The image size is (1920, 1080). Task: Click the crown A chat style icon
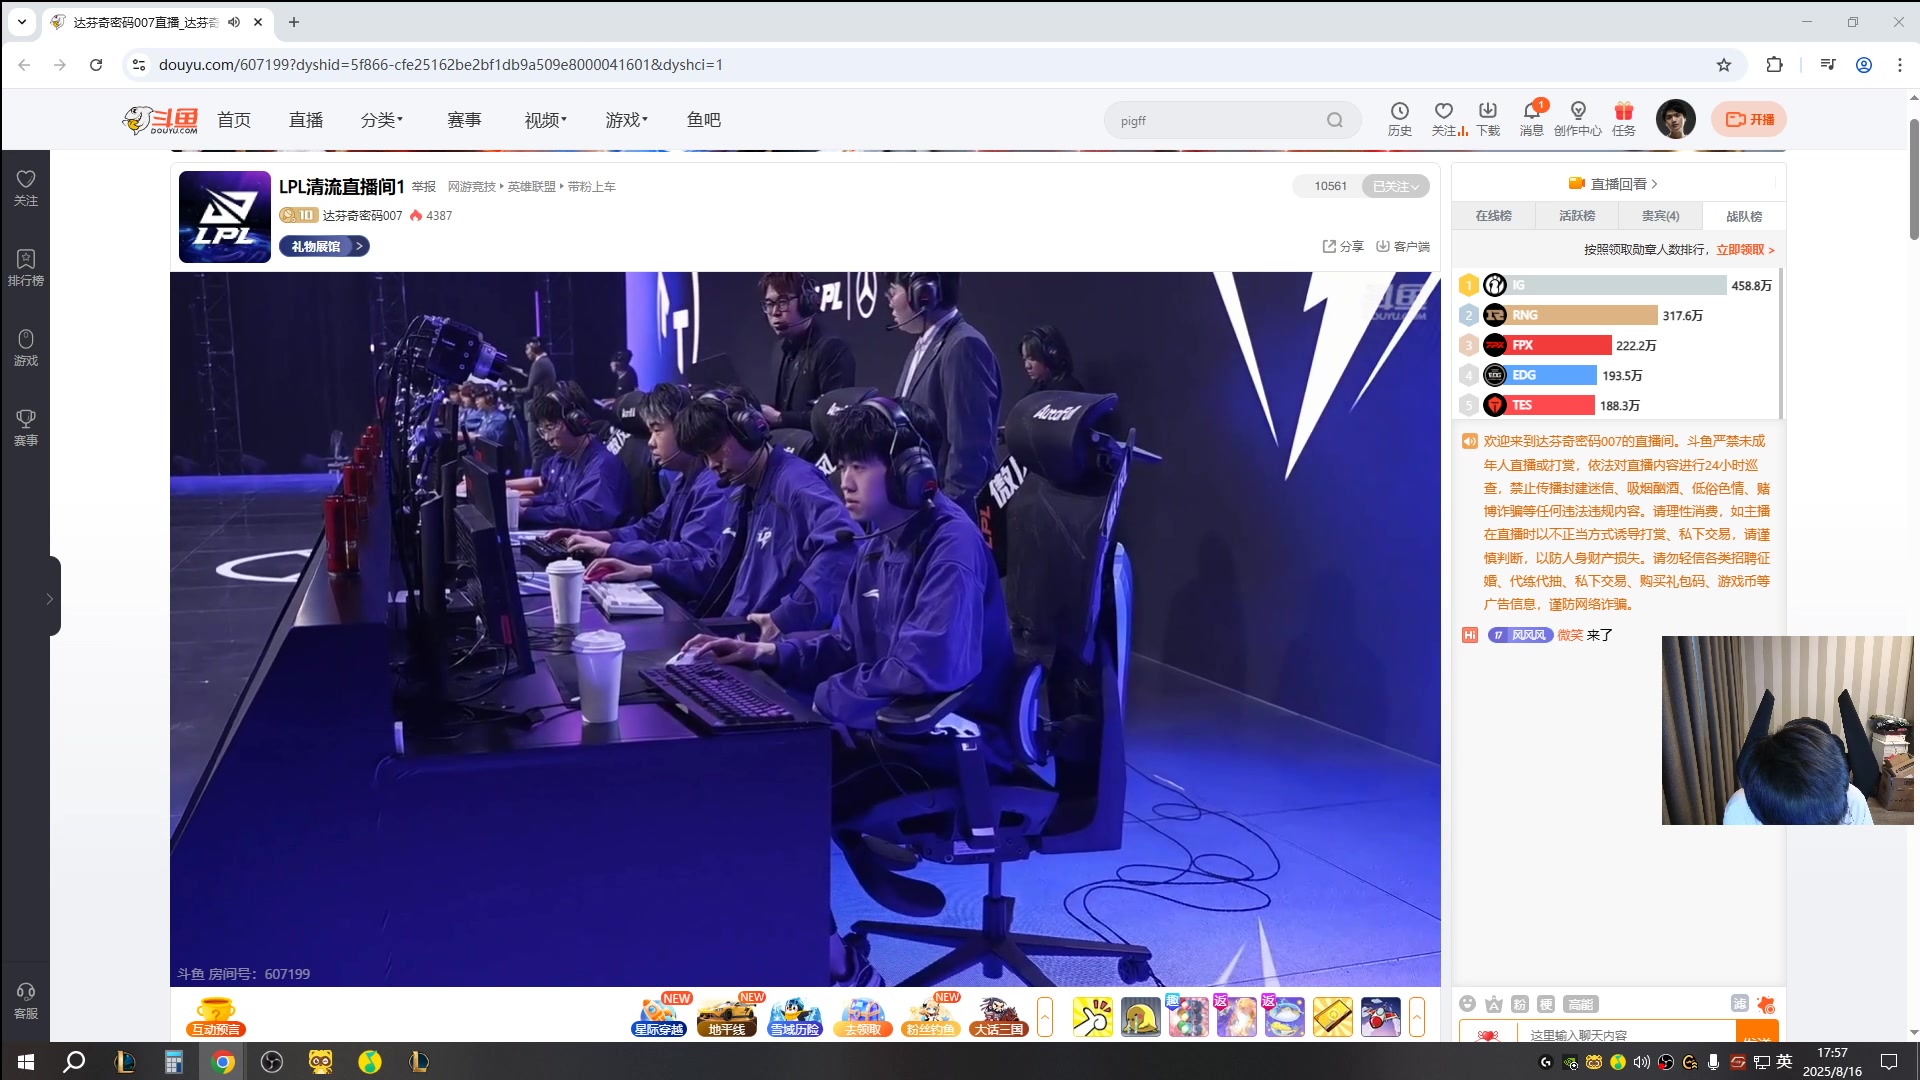pyautogui.click(x=1494, y=1004)
